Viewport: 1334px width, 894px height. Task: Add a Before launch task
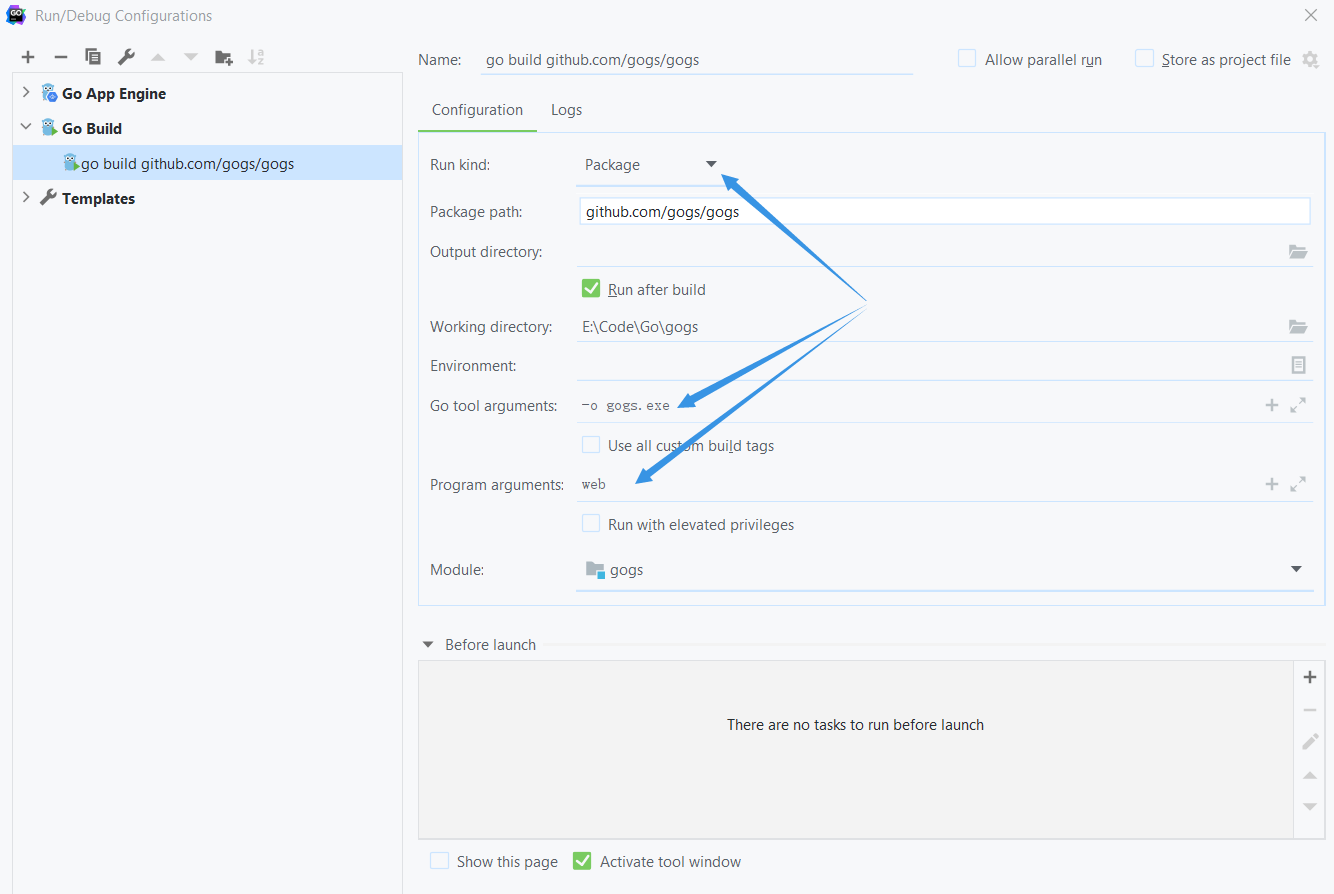tap(1310, 677)
